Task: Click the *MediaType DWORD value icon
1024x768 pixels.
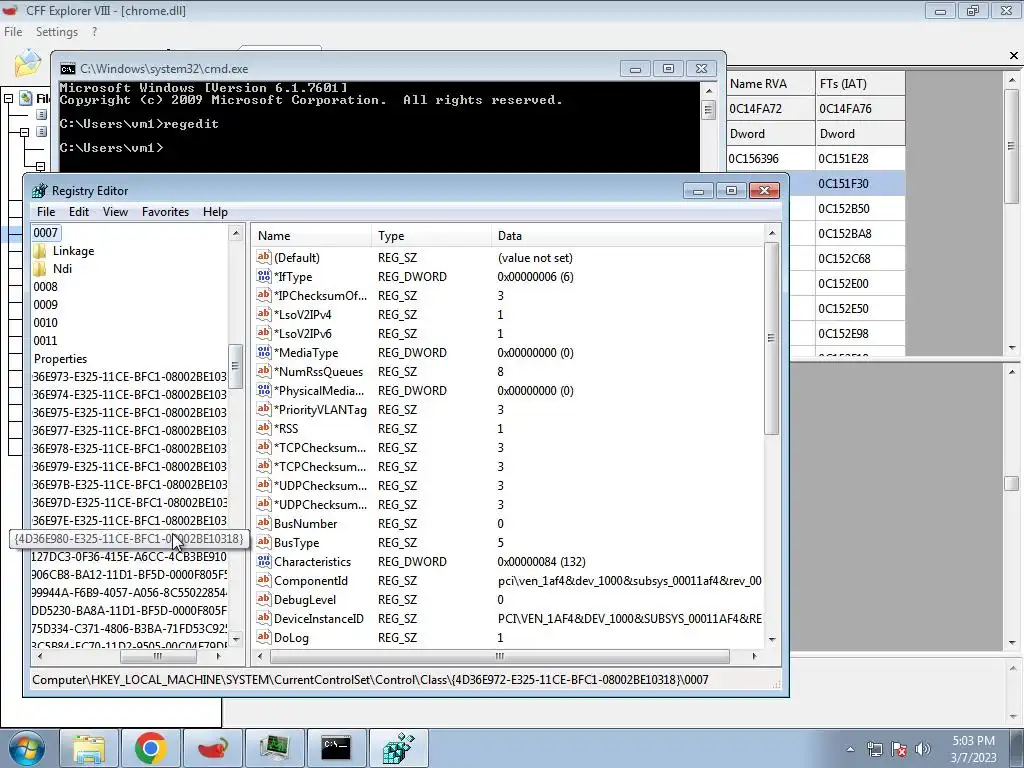Action: click(x=264, y=353)
